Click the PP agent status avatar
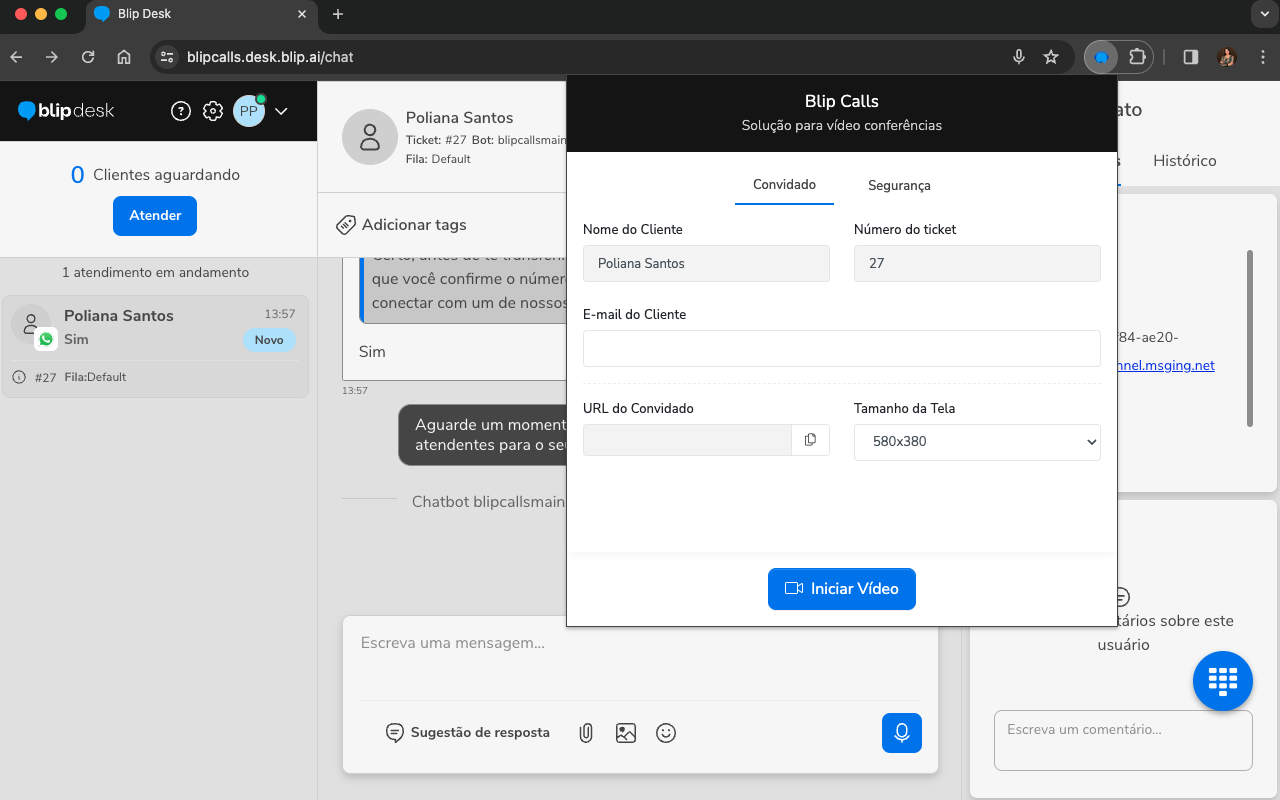The height and width of the screenshot is (800, 1280). (x=249, y=111)
